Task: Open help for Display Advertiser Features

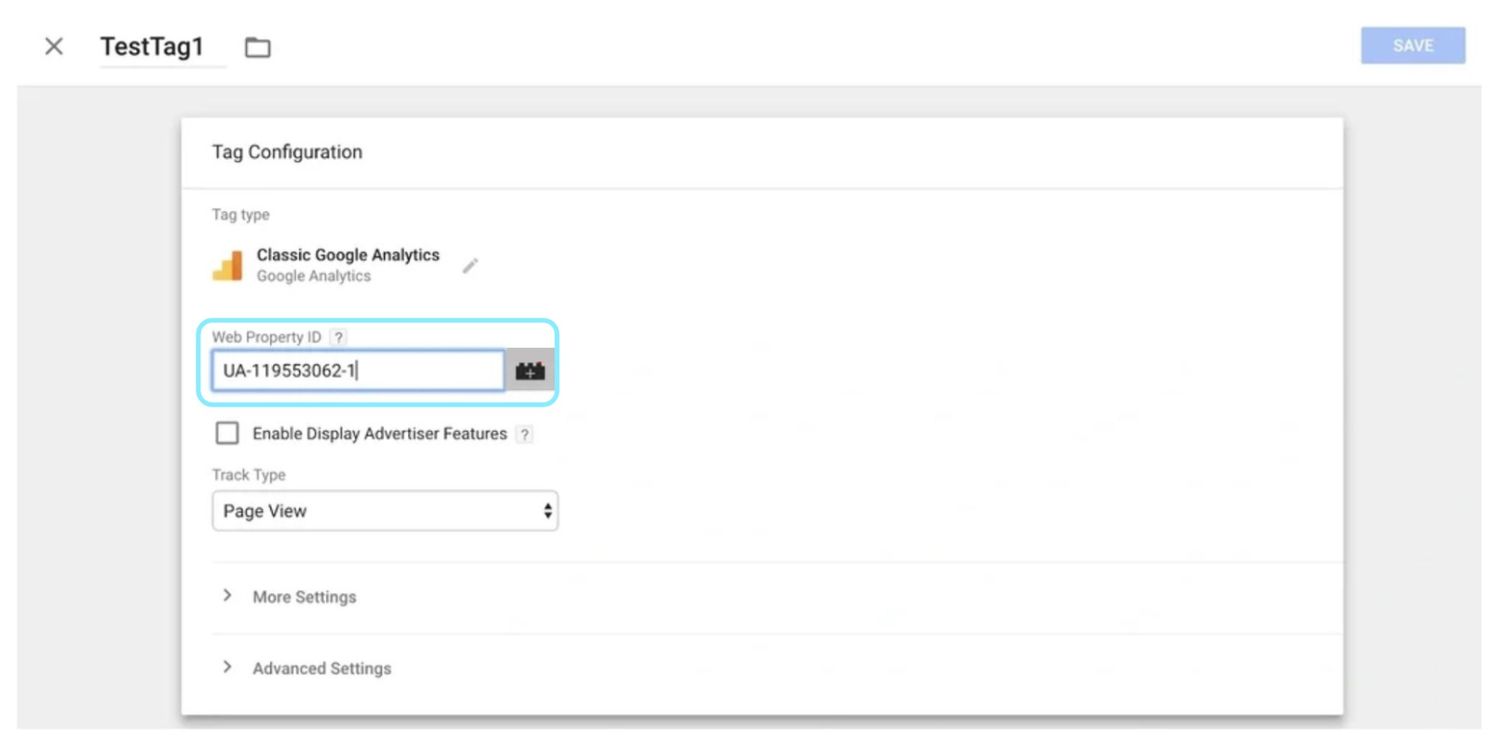Action: click(x=525, y=434)
